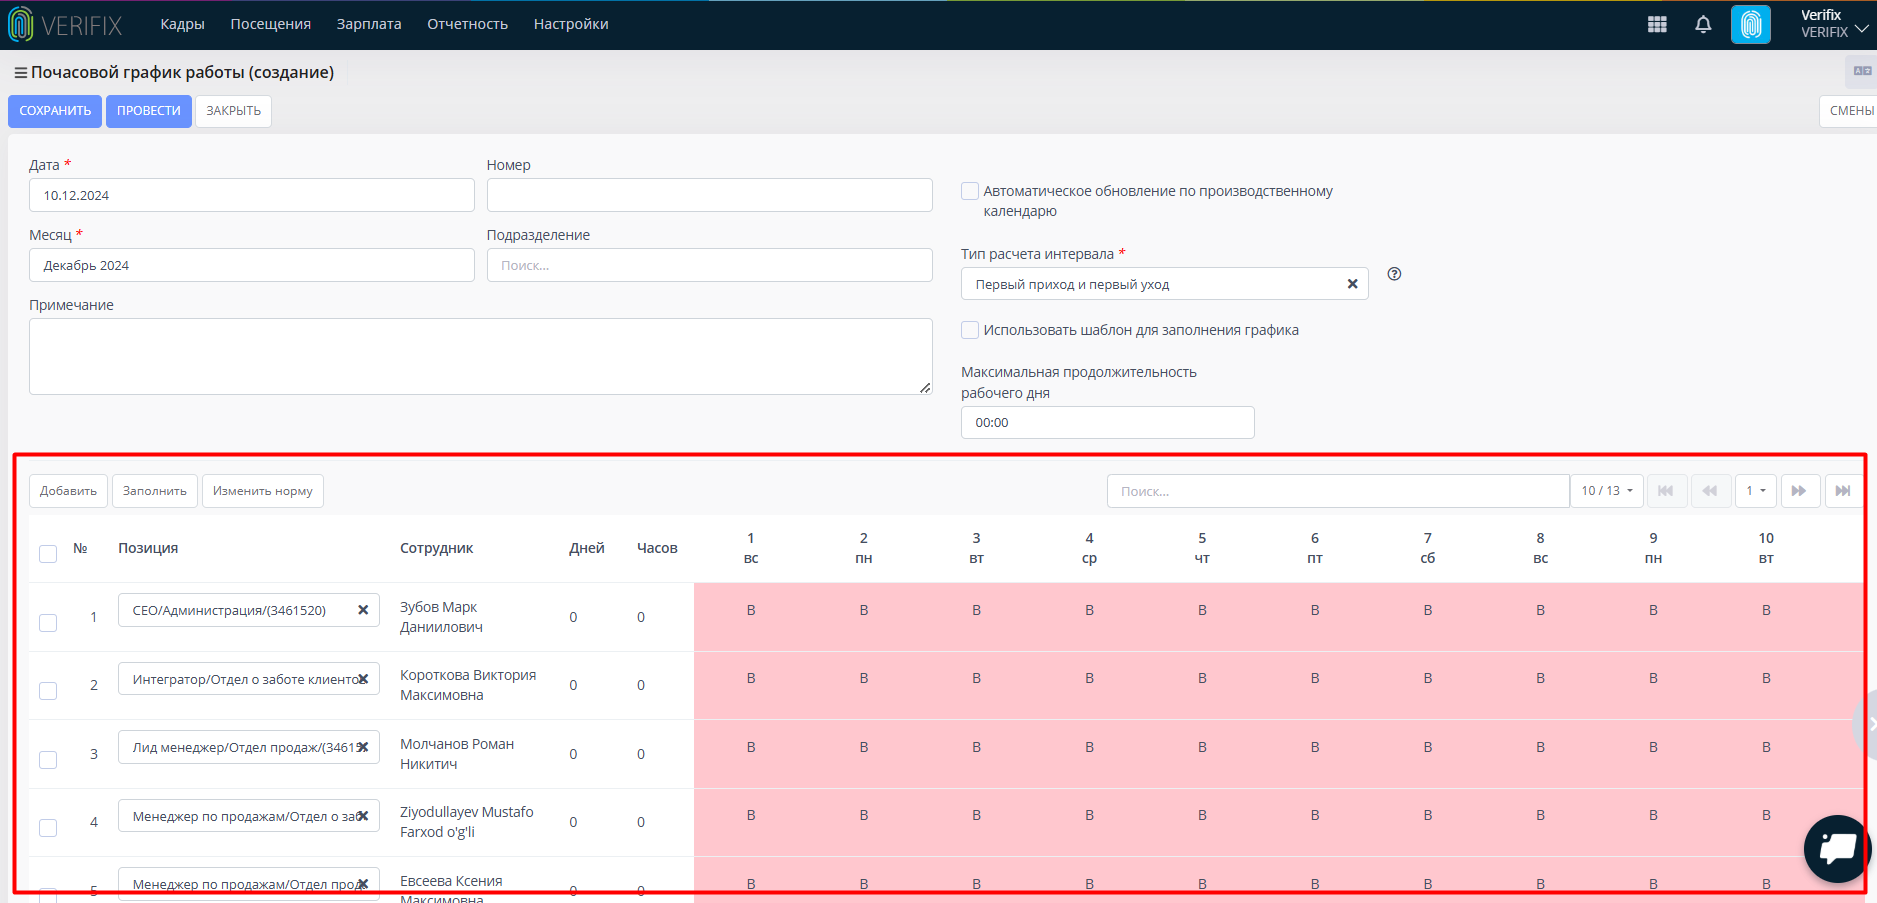Image resolution: width=1877 pixels, height=903 pixels.
Task: Click the Verifix fingerprint avatar
Action: (1751, 25)
